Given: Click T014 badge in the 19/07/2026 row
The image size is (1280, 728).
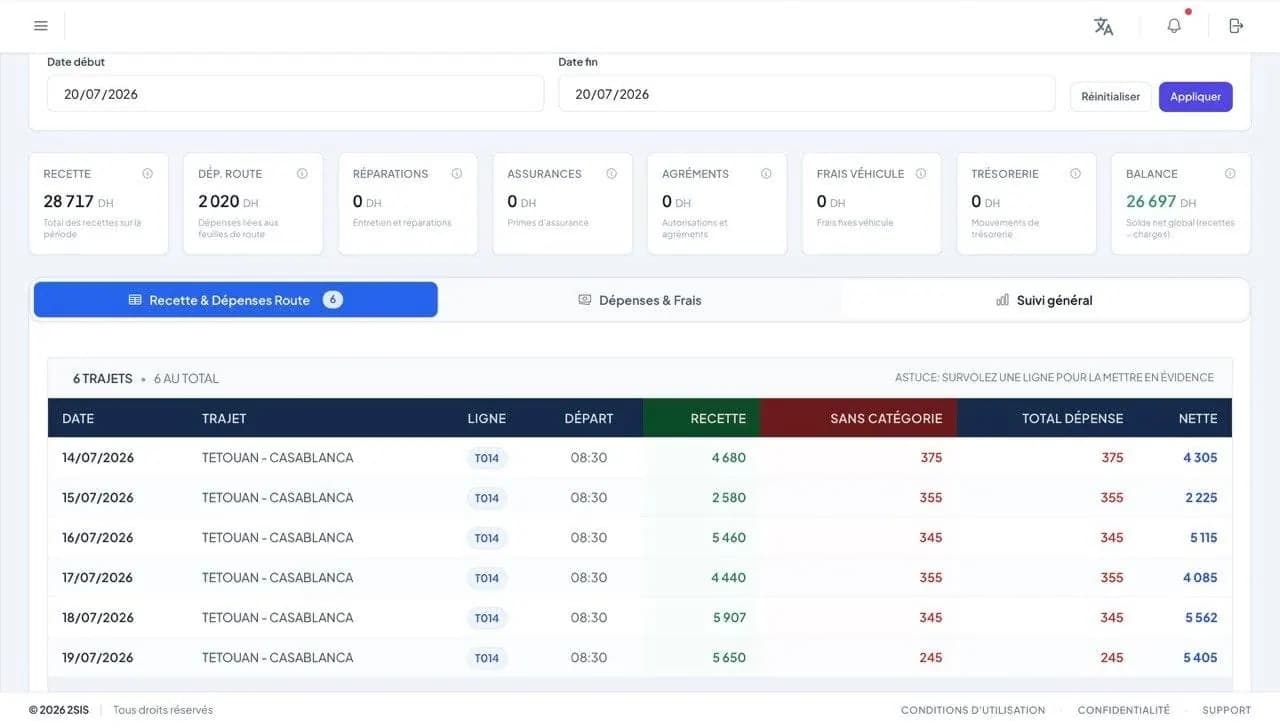Looking at the screenshot, I should point(487,659).
